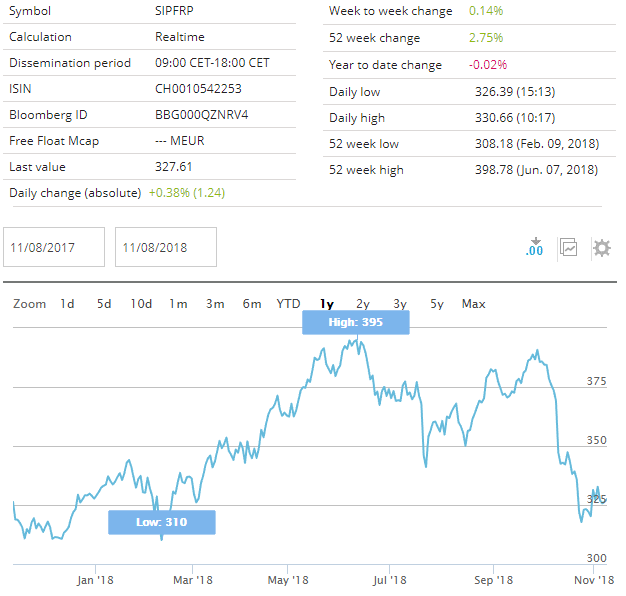Set zoom range to 3m
Screen dimensions: 626x596
[x=215, y=304]
